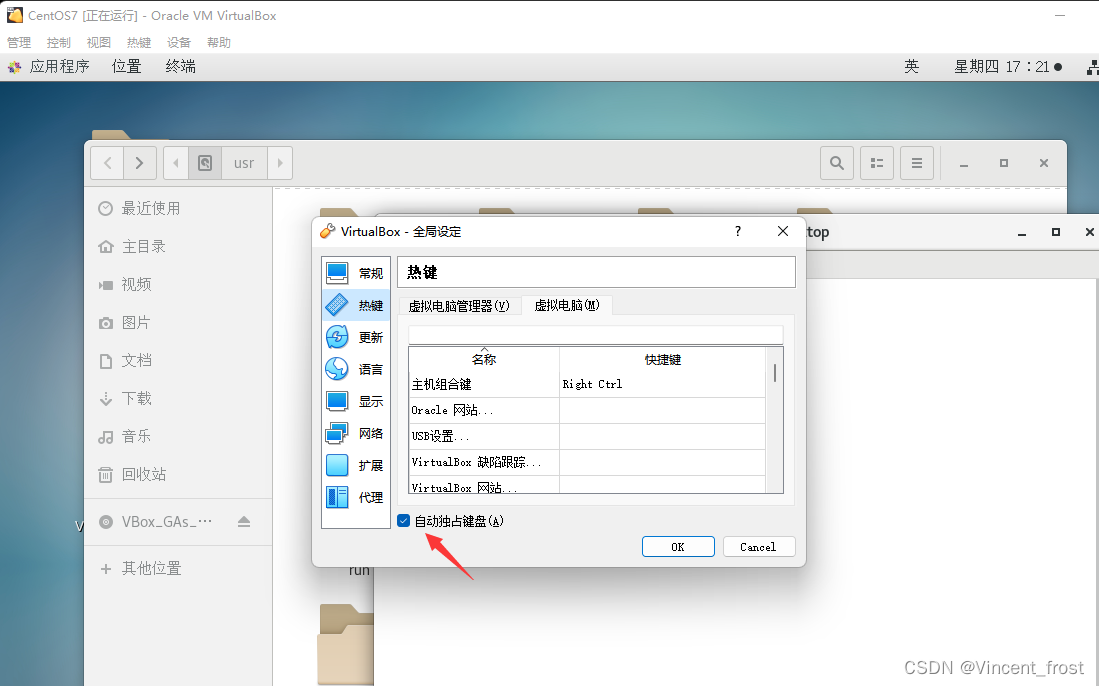Click the help question mark in dialog
The height and width of the screenshot is (686, 1099).
(738, 231)
